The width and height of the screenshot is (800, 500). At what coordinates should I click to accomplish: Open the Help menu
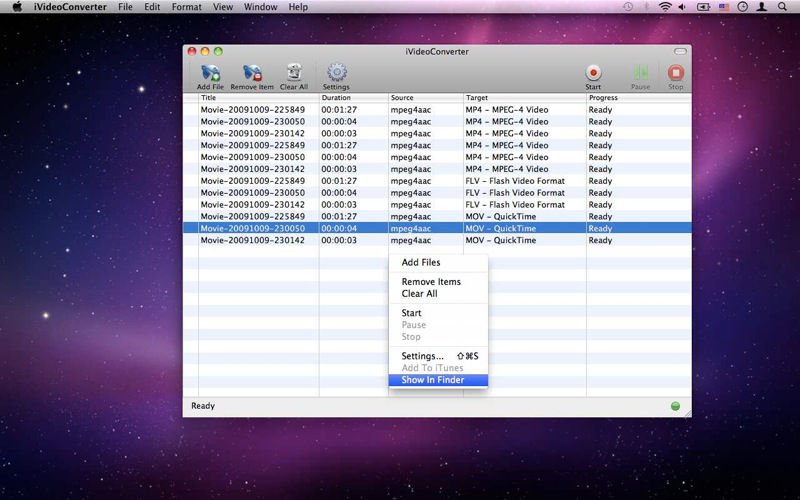pos(298,7)
